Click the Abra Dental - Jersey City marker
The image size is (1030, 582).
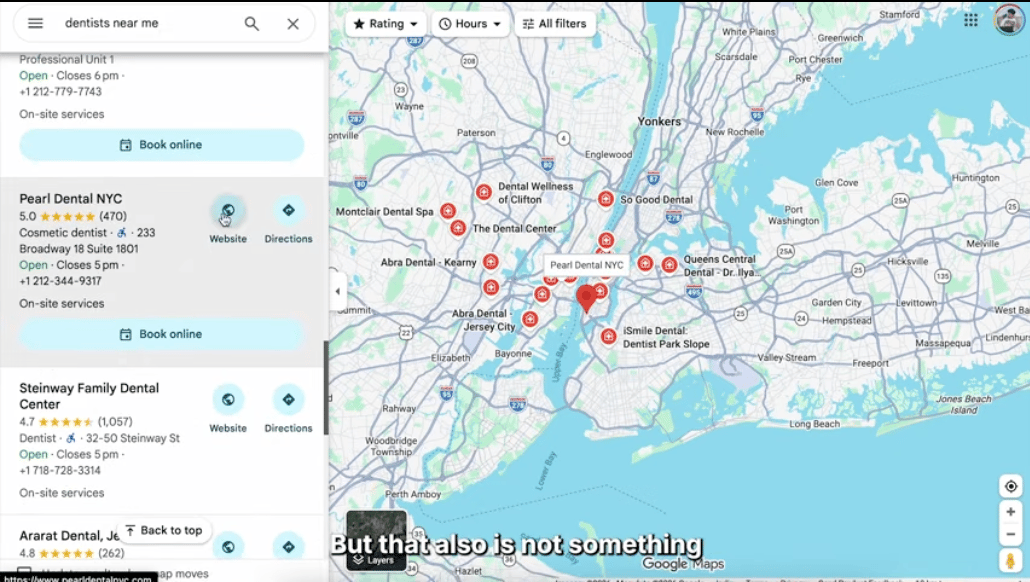(x=530, y=320)
